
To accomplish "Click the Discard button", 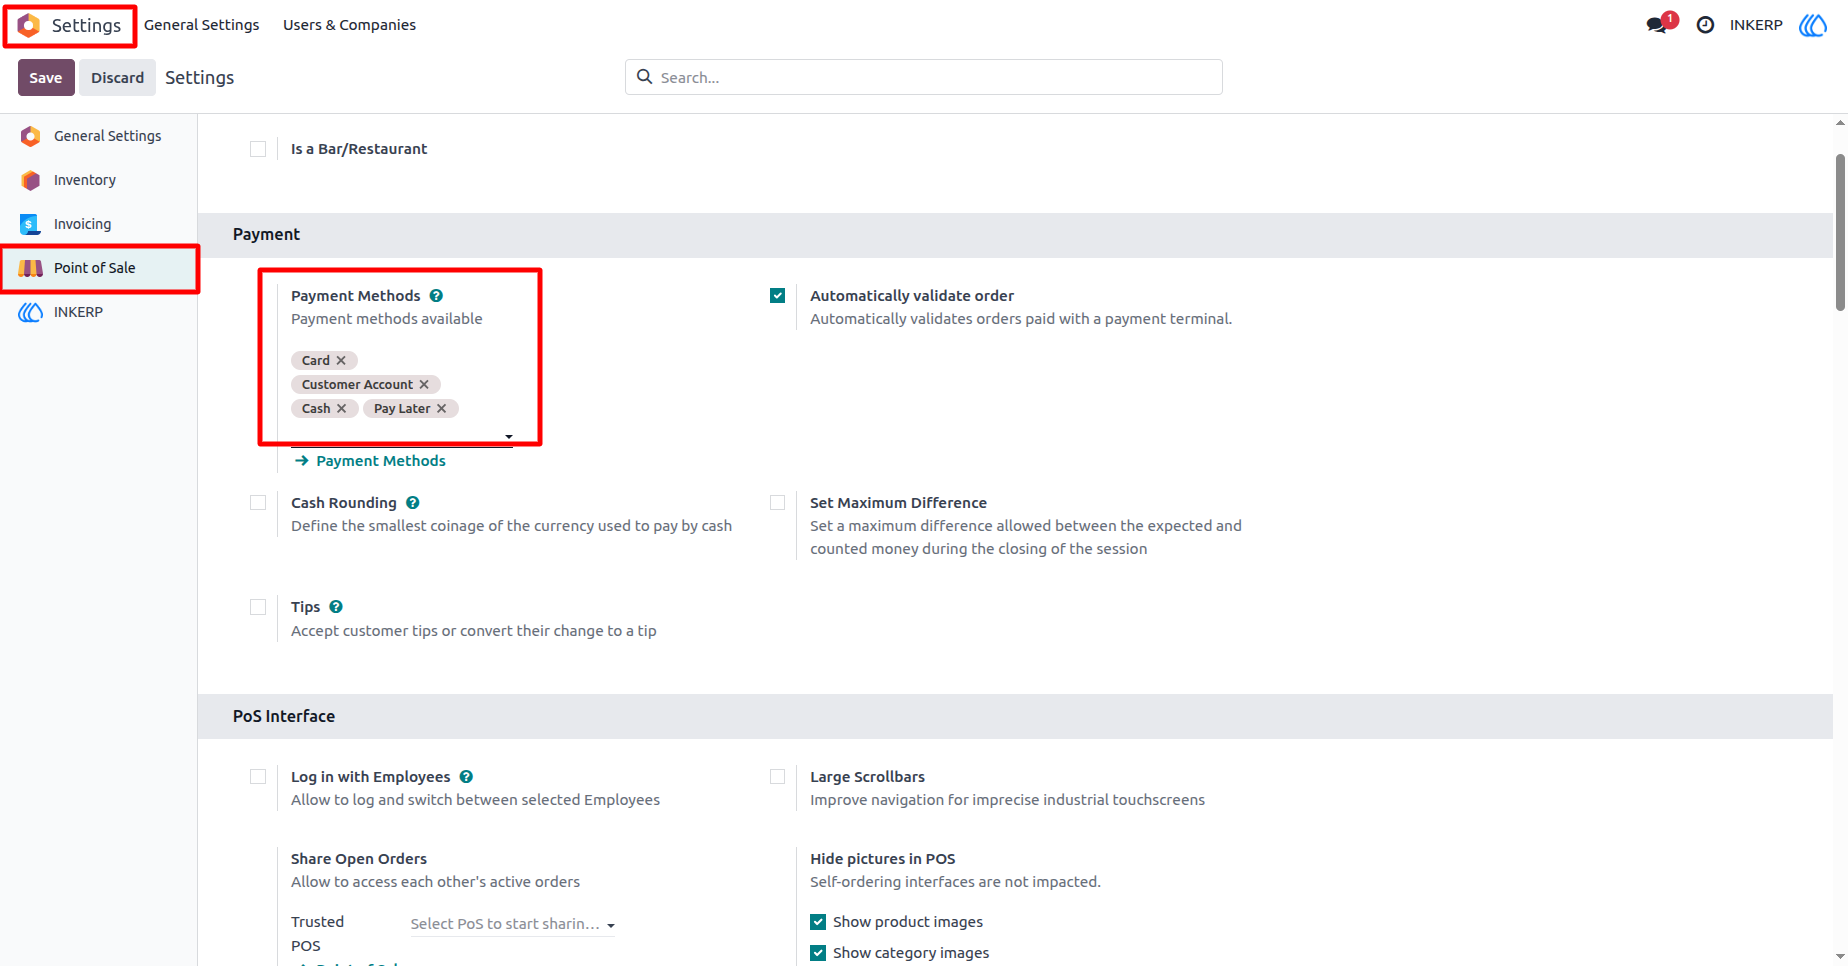I will click(x=117, y=77).
